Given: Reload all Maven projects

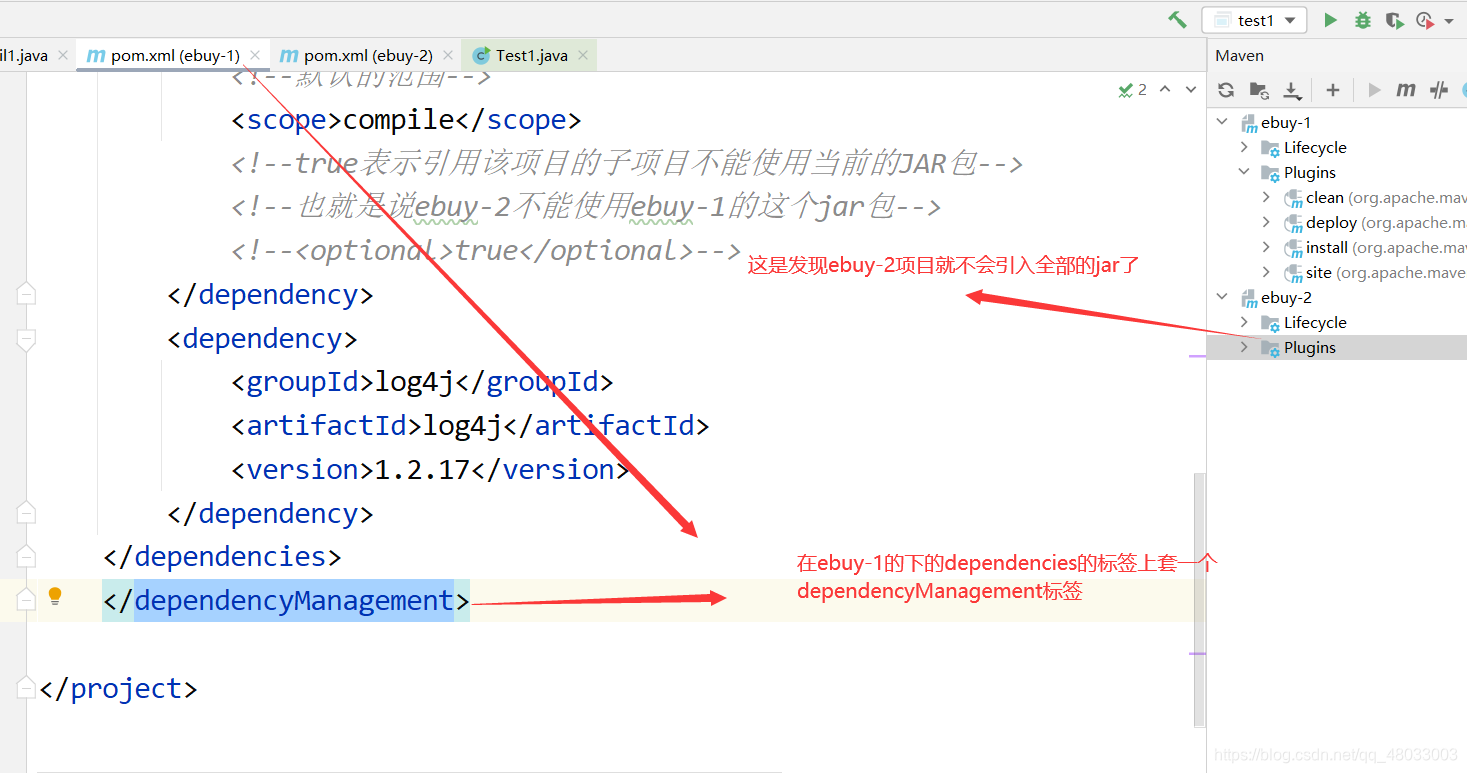Looking at the screenshot, I should pyautogui.click(x=1226, y=90).
